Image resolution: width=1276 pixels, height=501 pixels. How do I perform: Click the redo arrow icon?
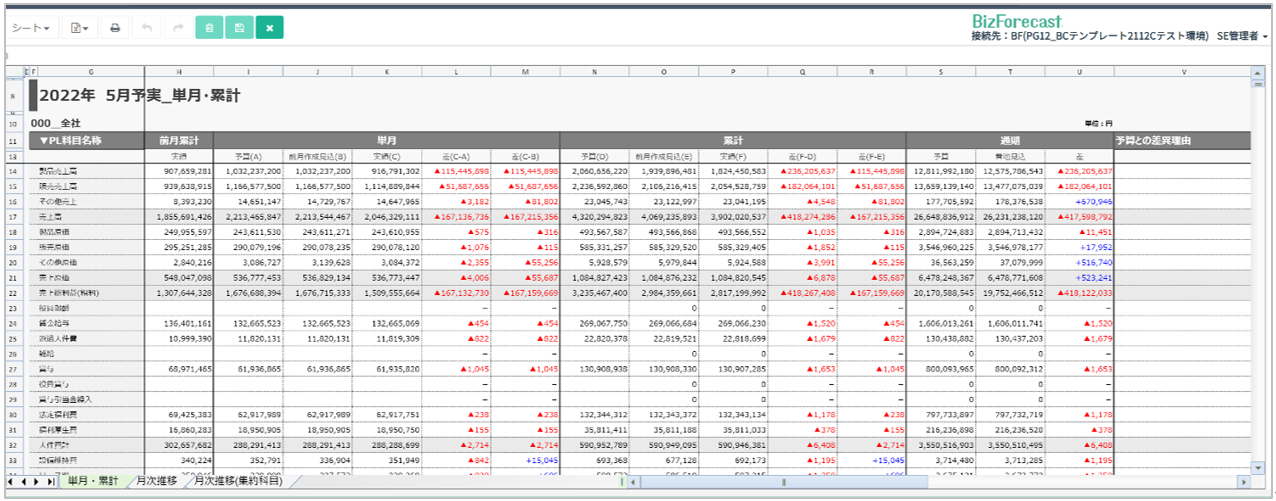[x=177, y=28]
